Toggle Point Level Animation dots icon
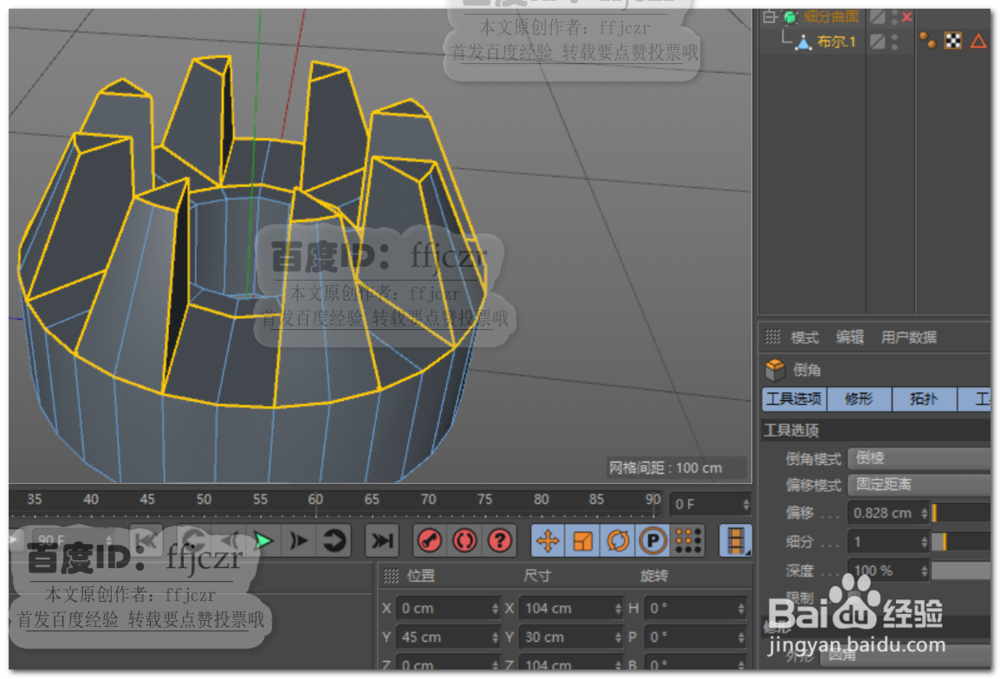 688,541
